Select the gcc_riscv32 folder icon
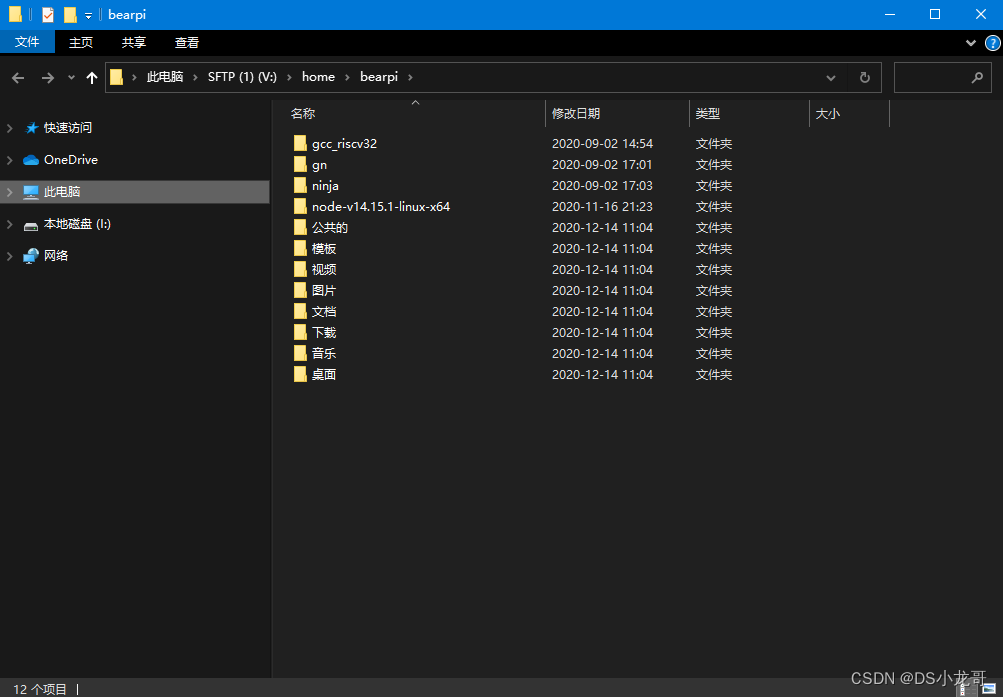 click(x=300, y=143)
